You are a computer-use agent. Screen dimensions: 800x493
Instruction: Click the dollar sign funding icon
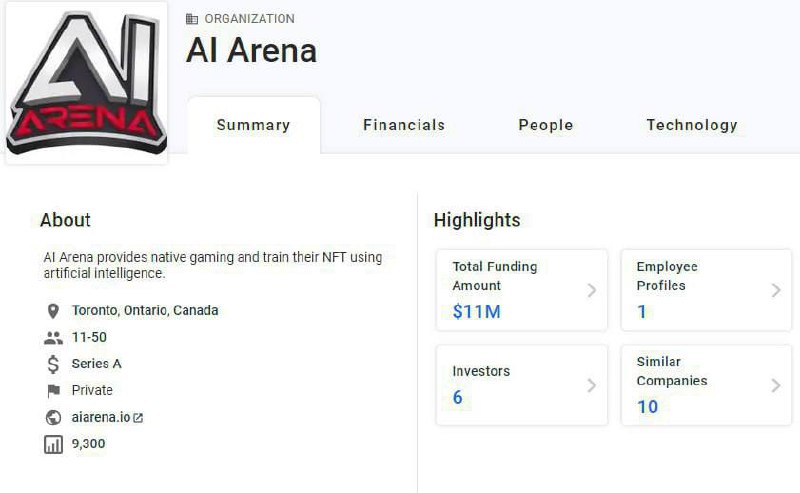(x=53, y=364)
